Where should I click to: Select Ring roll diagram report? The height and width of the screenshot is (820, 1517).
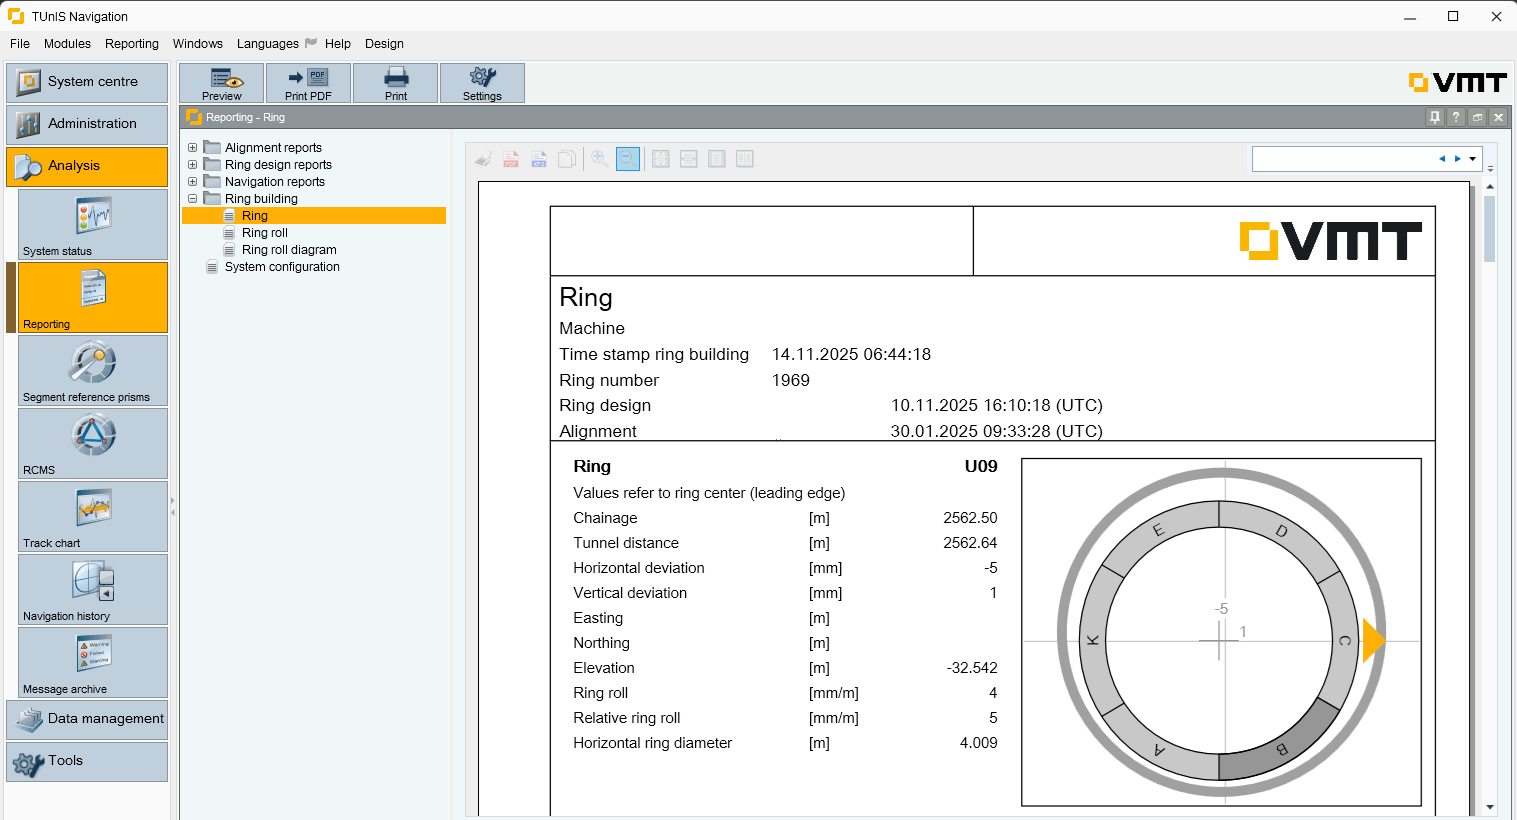point(289,250)
